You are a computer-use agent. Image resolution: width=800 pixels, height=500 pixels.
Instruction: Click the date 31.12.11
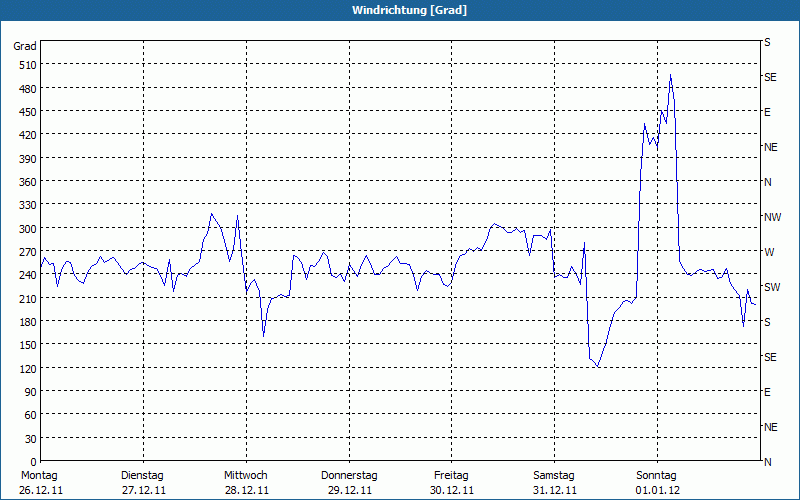555,491
